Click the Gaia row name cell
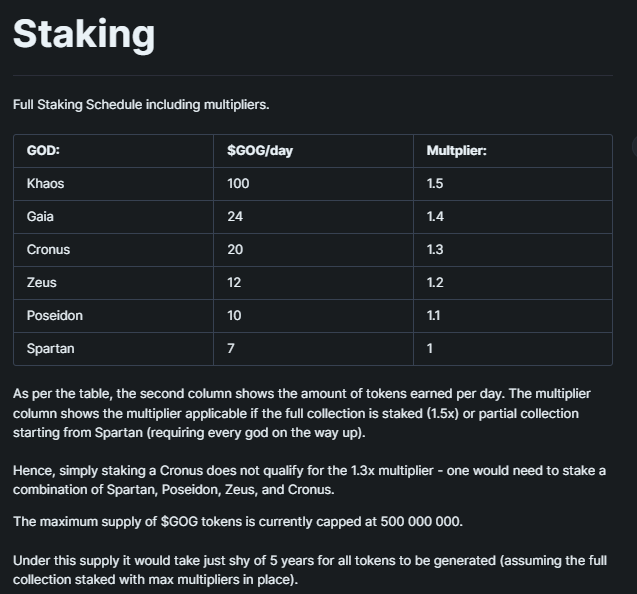 point(113,217)
